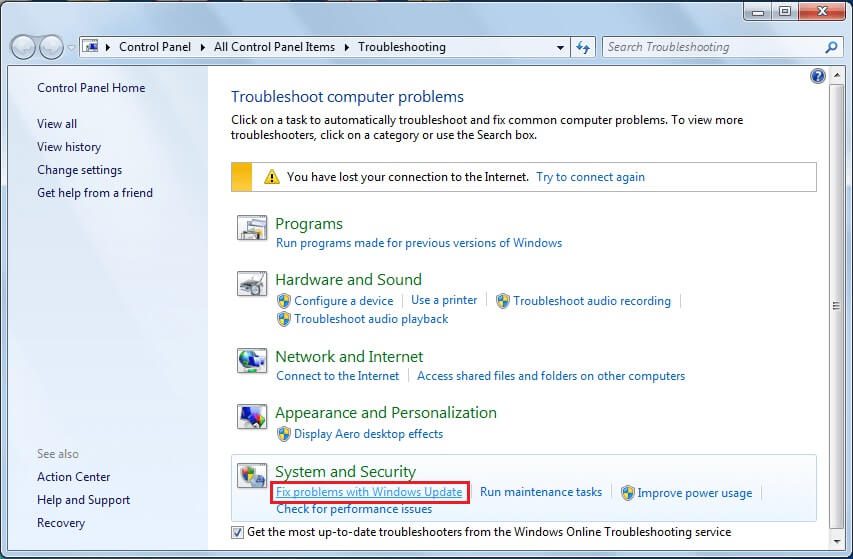This screenshot has height=559, width=853.
Task: Open View history in the sidebar
Action: [69, 147]
